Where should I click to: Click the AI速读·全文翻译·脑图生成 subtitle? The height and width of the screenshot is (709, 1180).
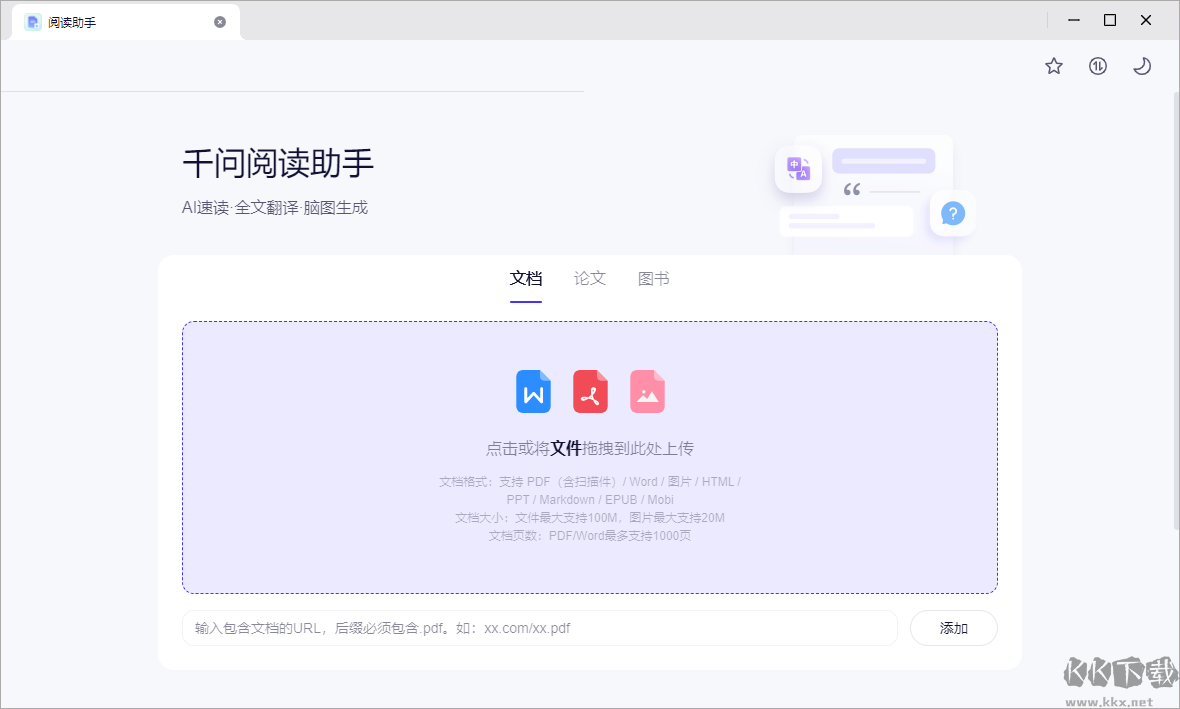[275, 208]
